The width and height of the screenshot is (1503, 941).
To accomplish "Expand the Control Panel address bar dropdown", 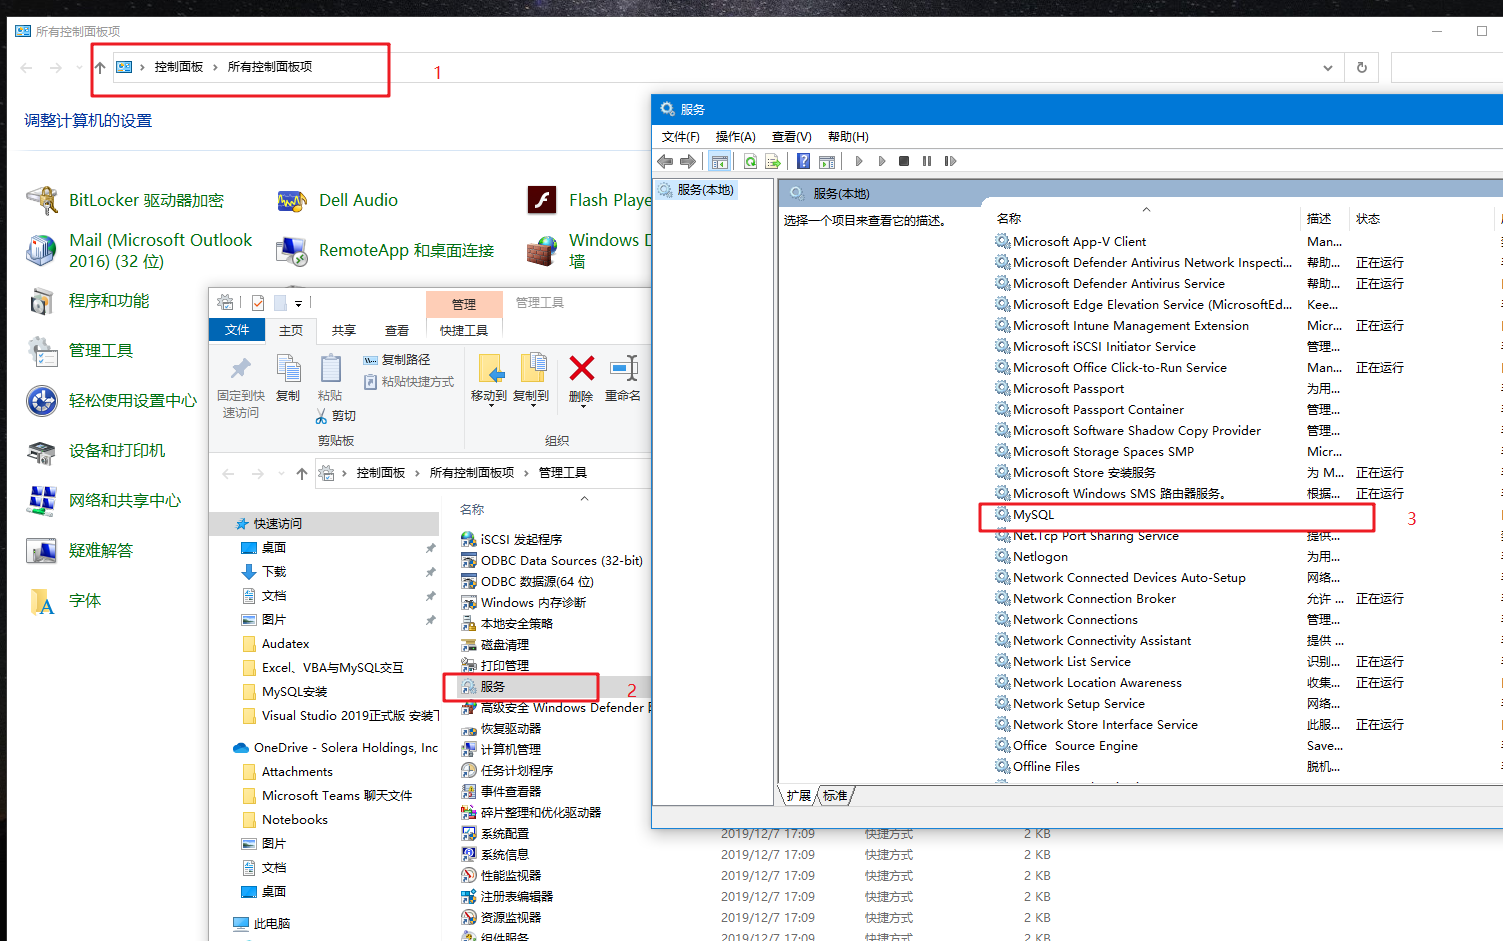I will 1327,68.
